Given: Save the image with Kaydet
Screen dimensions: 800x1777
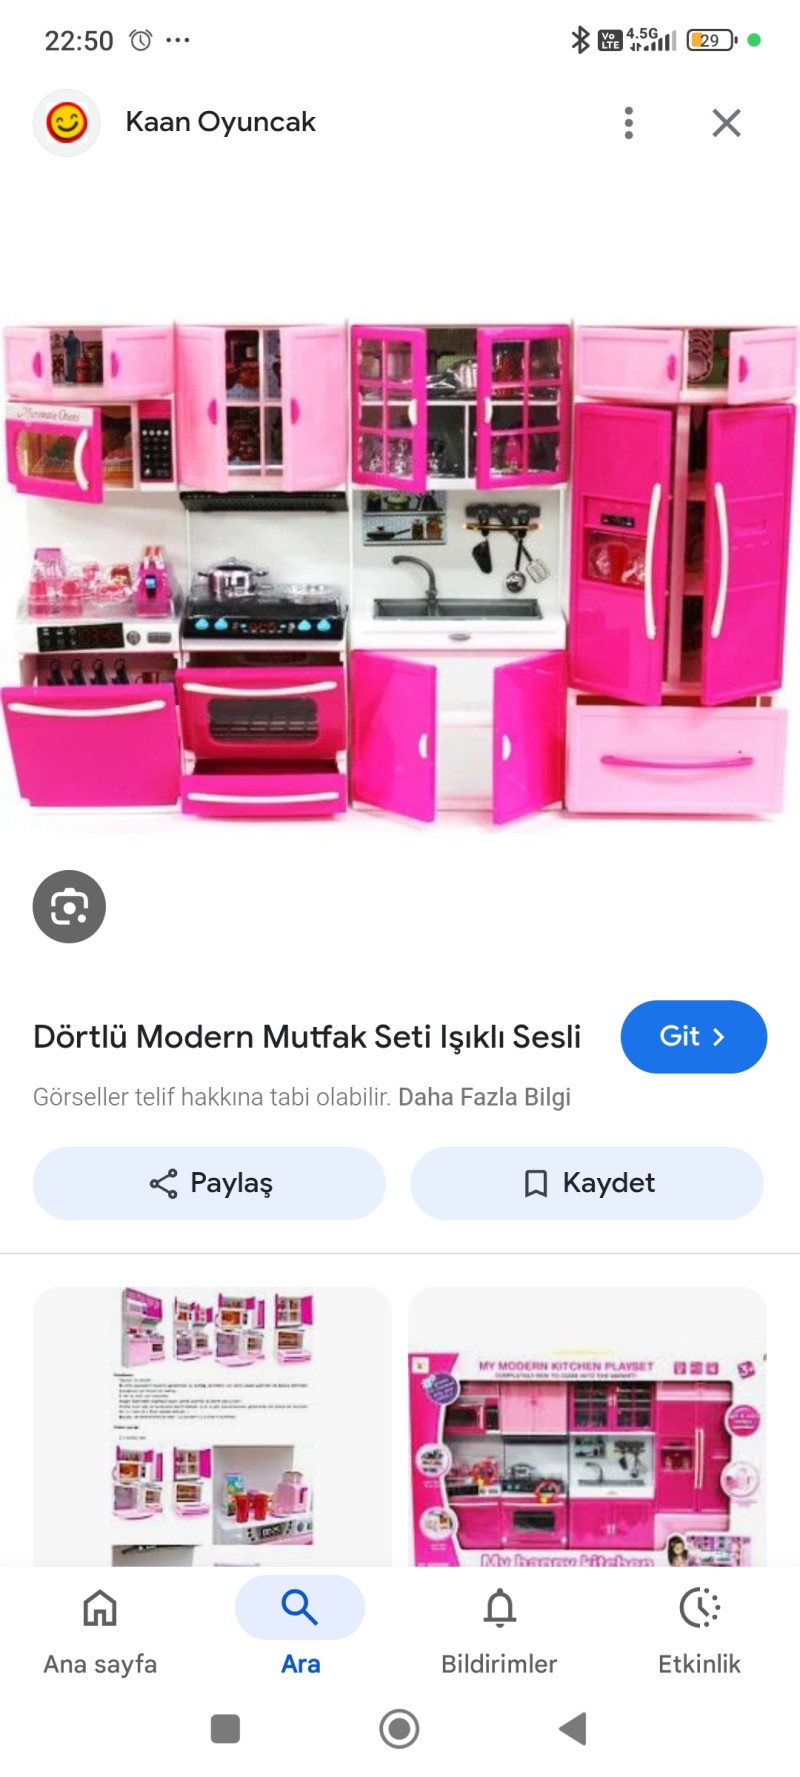Looking at the screenshot, I should (x=587, y=1183).
